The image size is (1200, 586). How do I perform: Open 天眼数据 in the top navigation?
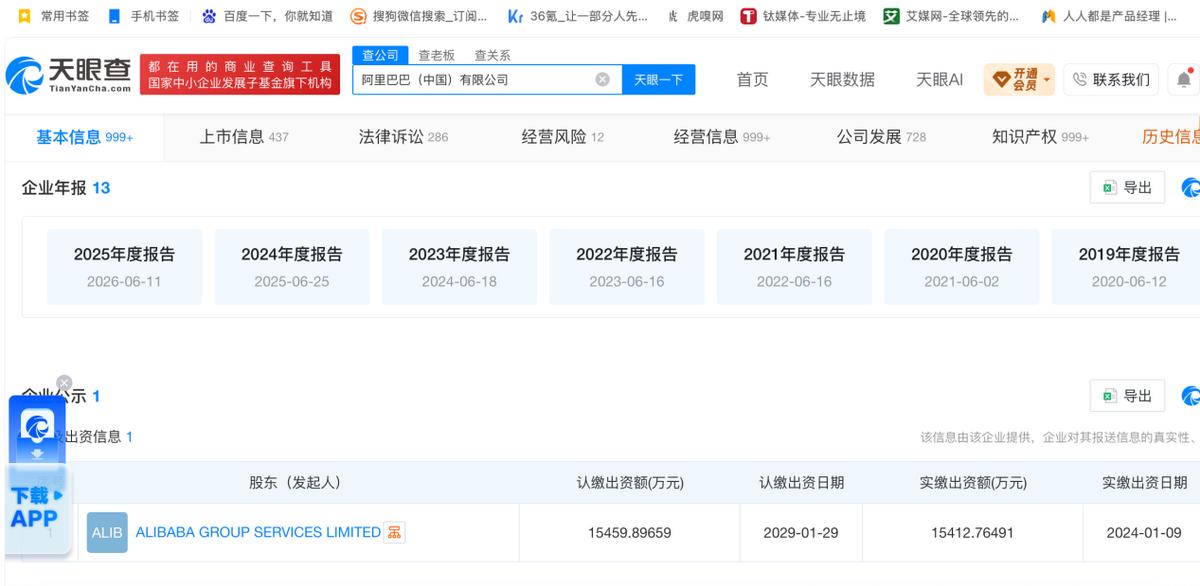tap(842, 79)
